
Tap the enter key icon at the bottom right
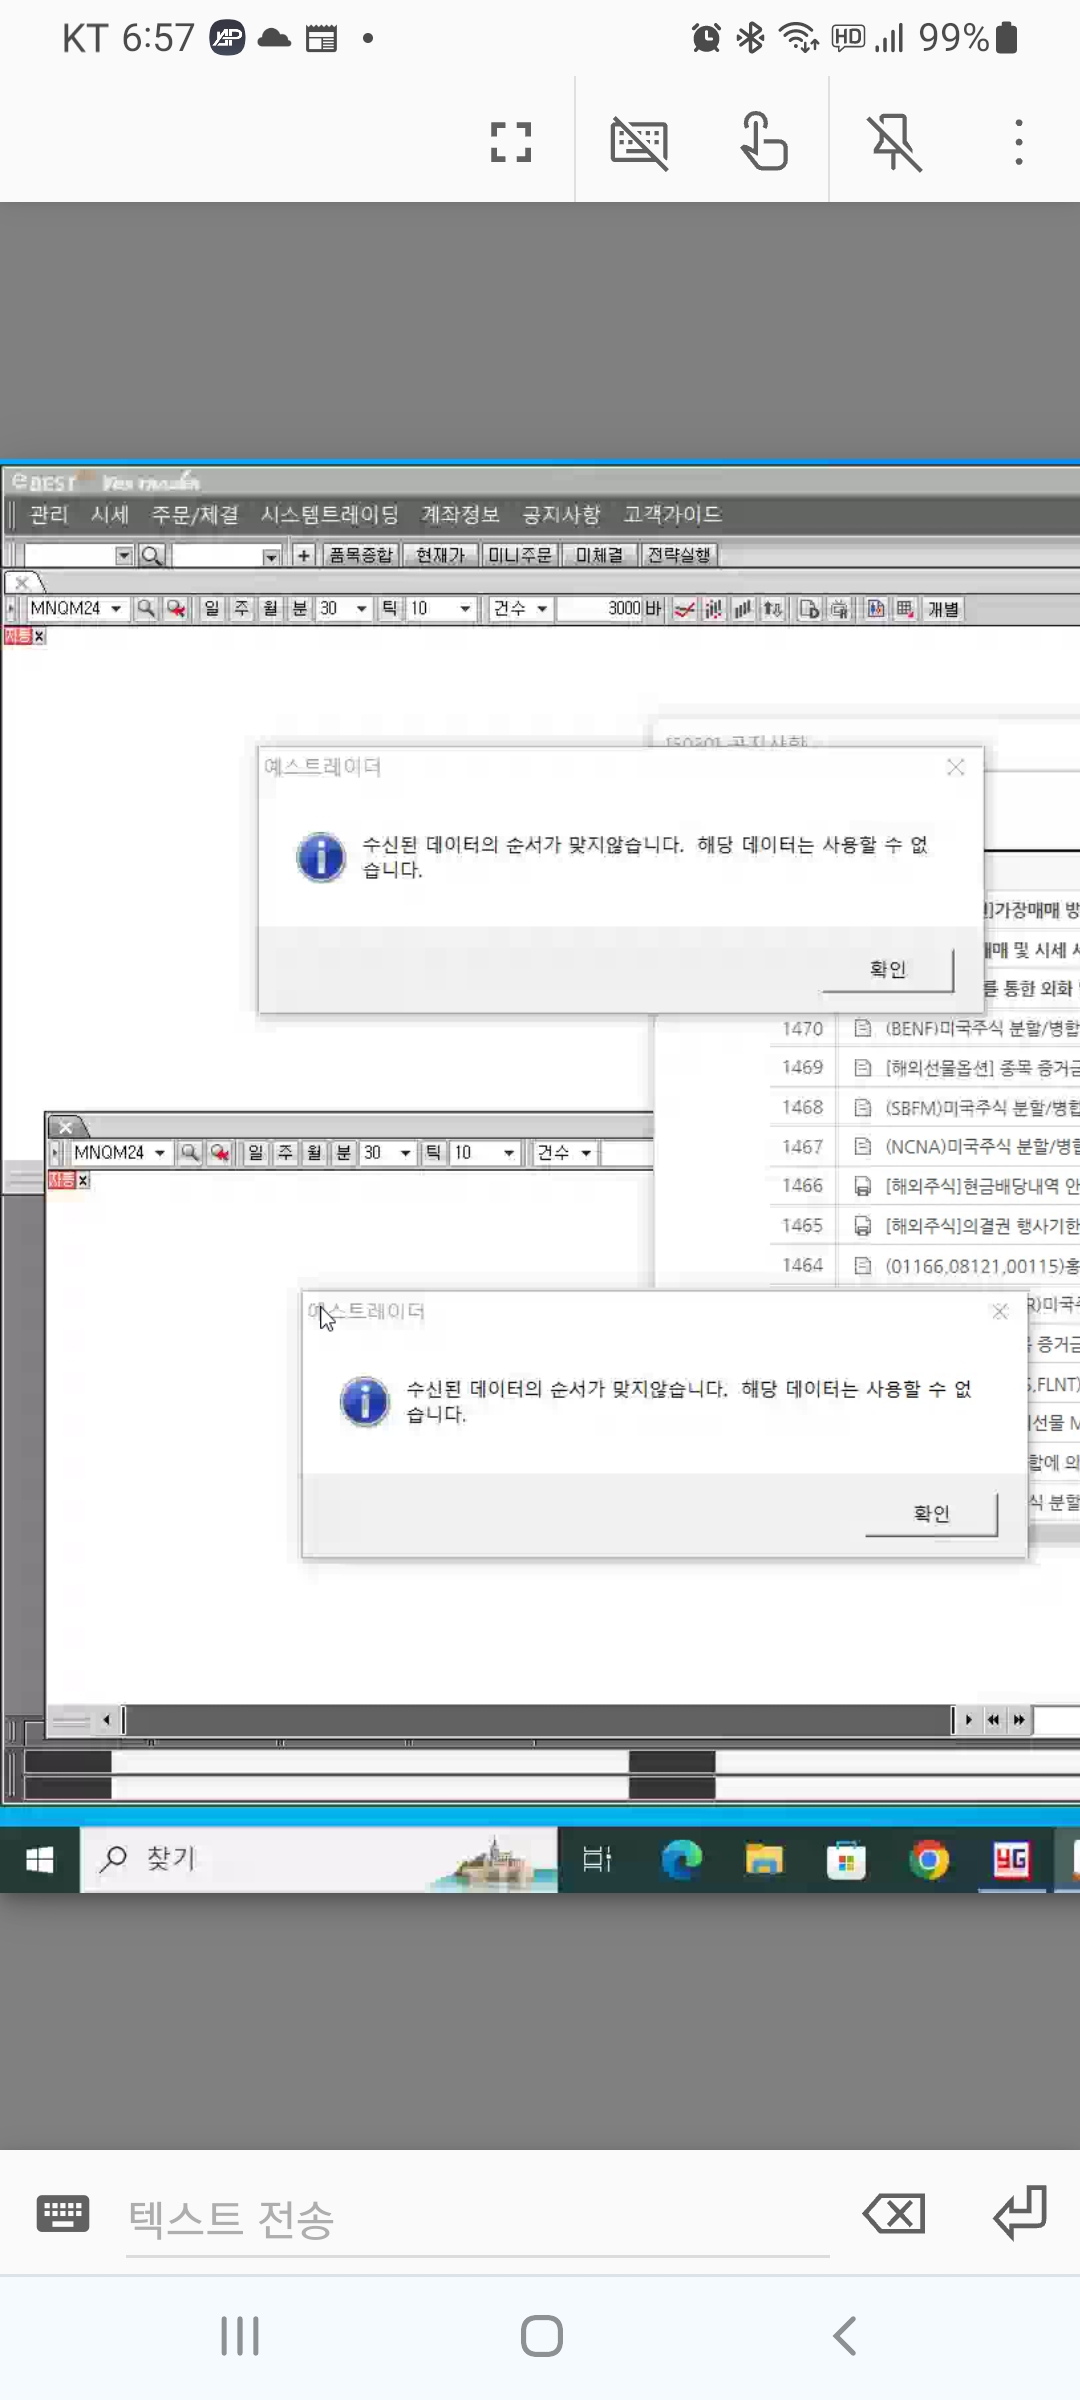1019,2214
